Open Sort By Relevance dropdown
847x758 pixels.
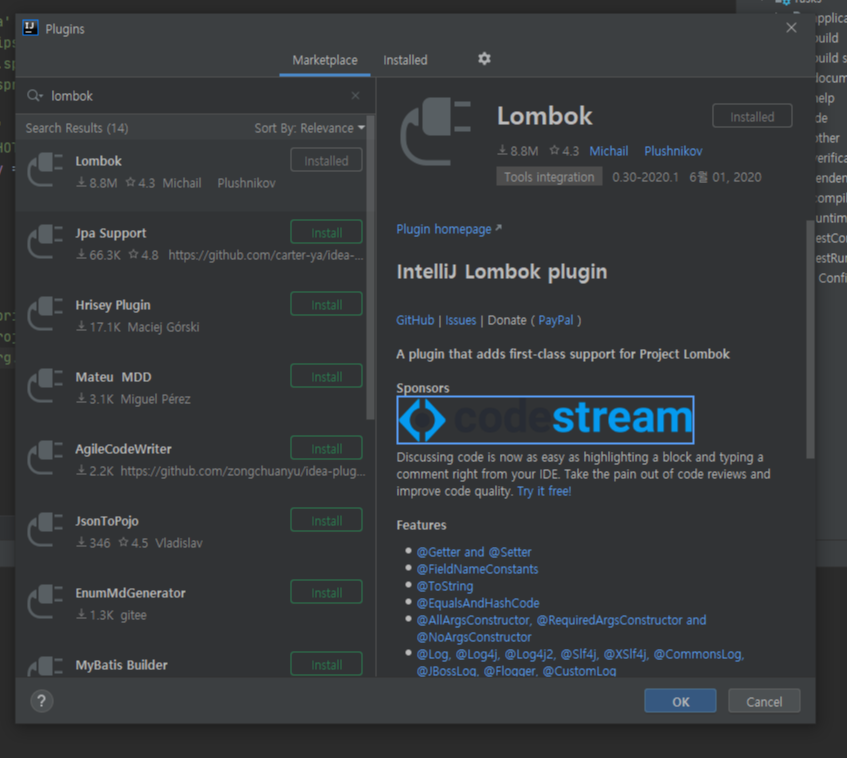click(x=310, y=128)
